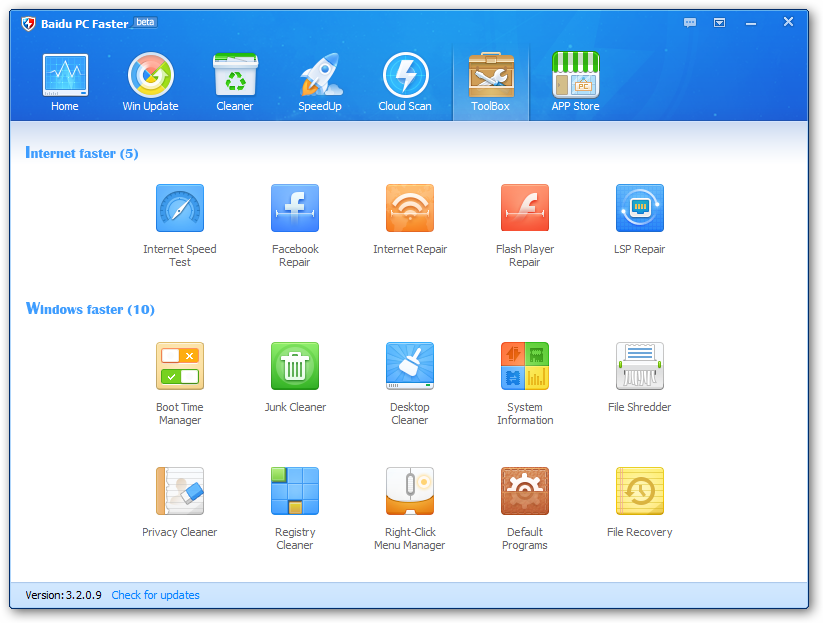Open the Flash Player Repair tool

pyautogui.click(x=525, y=226)
